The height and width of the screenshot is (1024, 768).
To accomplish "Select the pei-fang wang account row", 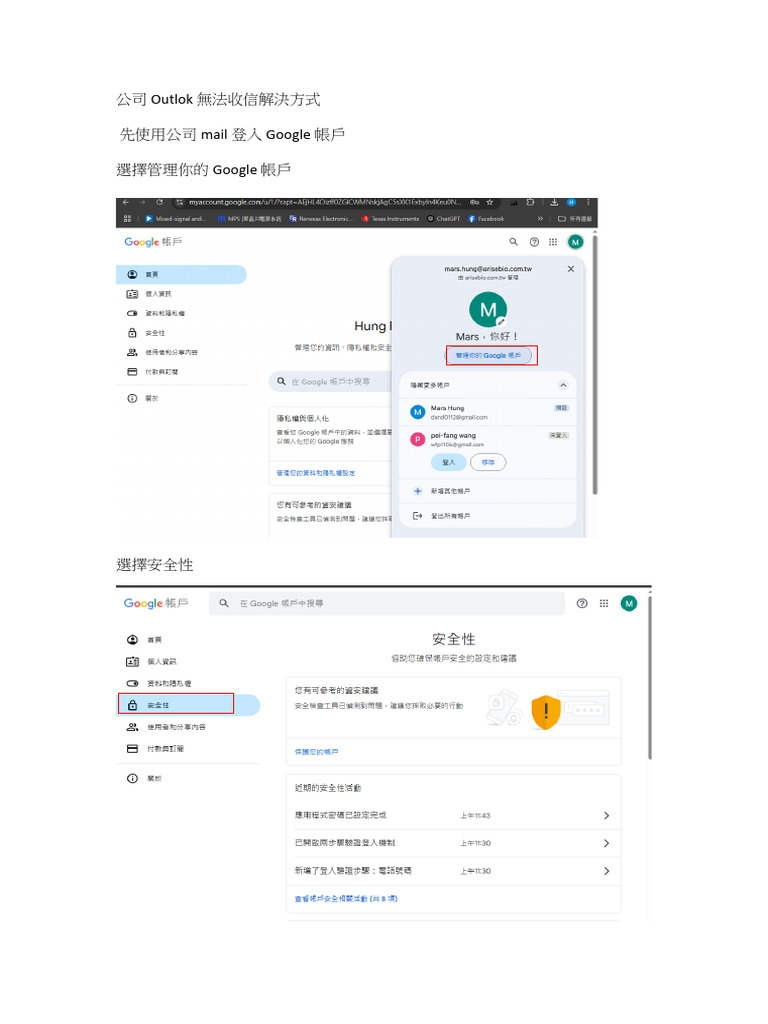I will tap(488, 439).
